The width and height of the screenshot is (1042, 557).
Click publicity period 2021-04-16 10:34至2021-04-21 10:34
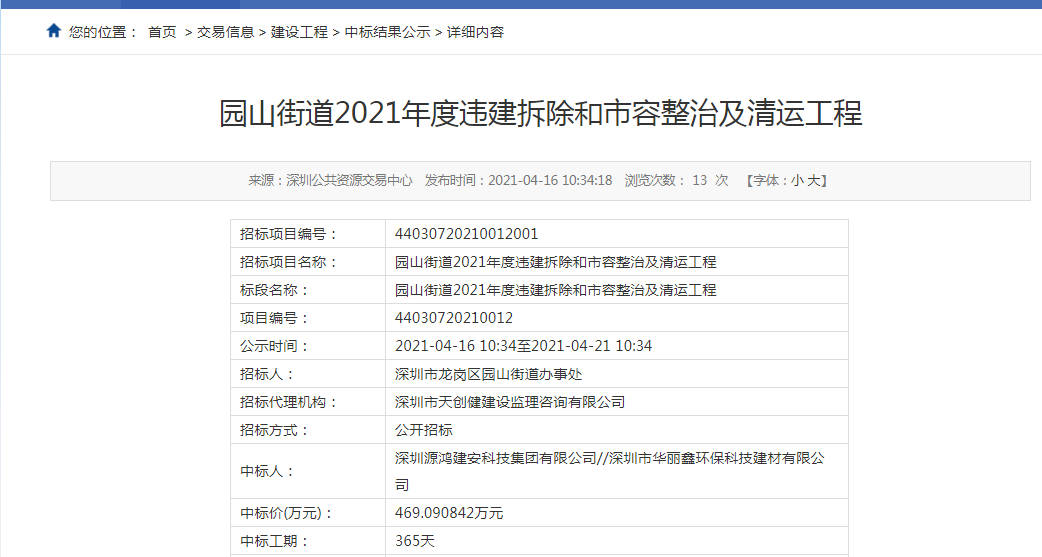524,346
